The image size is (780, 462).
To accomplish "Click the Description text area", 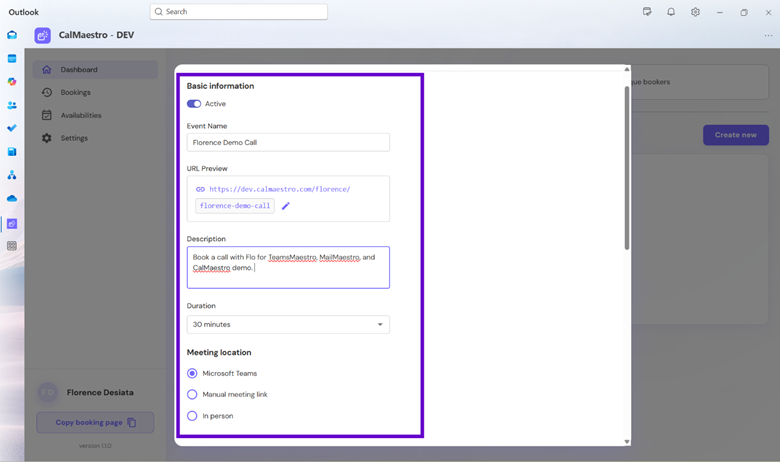I will coord(288,268).
